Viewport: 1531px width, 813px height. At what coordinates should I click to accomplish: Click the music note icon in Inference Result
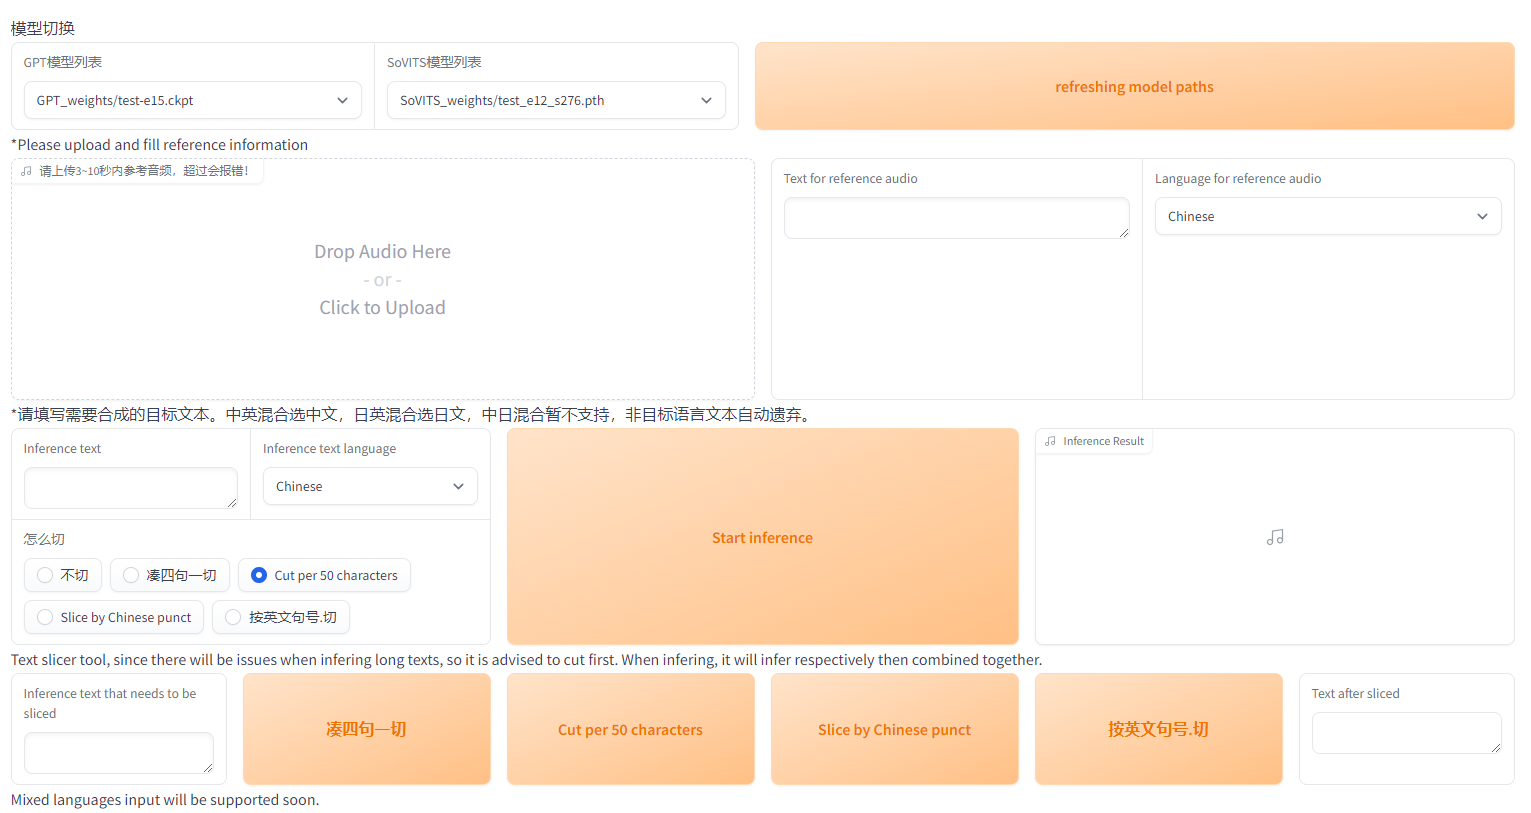click(x=1275, y=537)
